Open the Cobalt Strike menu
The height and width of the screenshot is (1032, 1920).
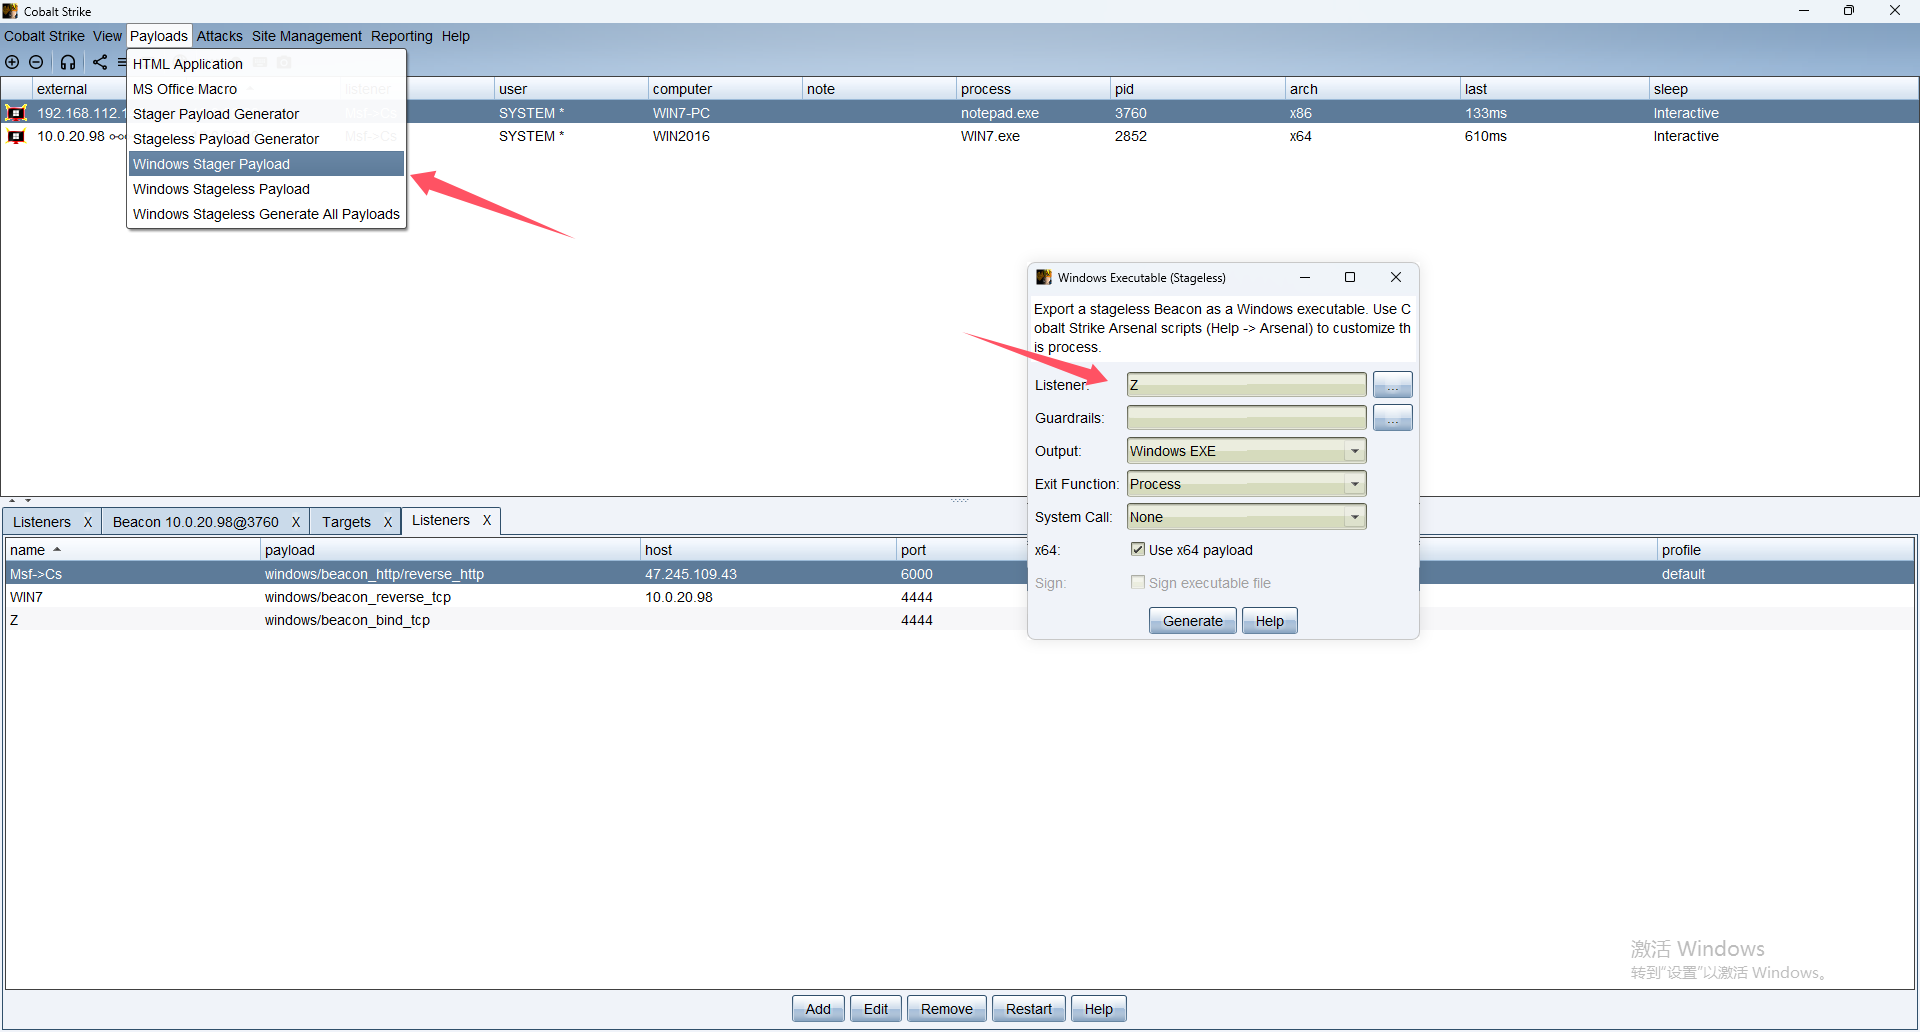[44, 36]
